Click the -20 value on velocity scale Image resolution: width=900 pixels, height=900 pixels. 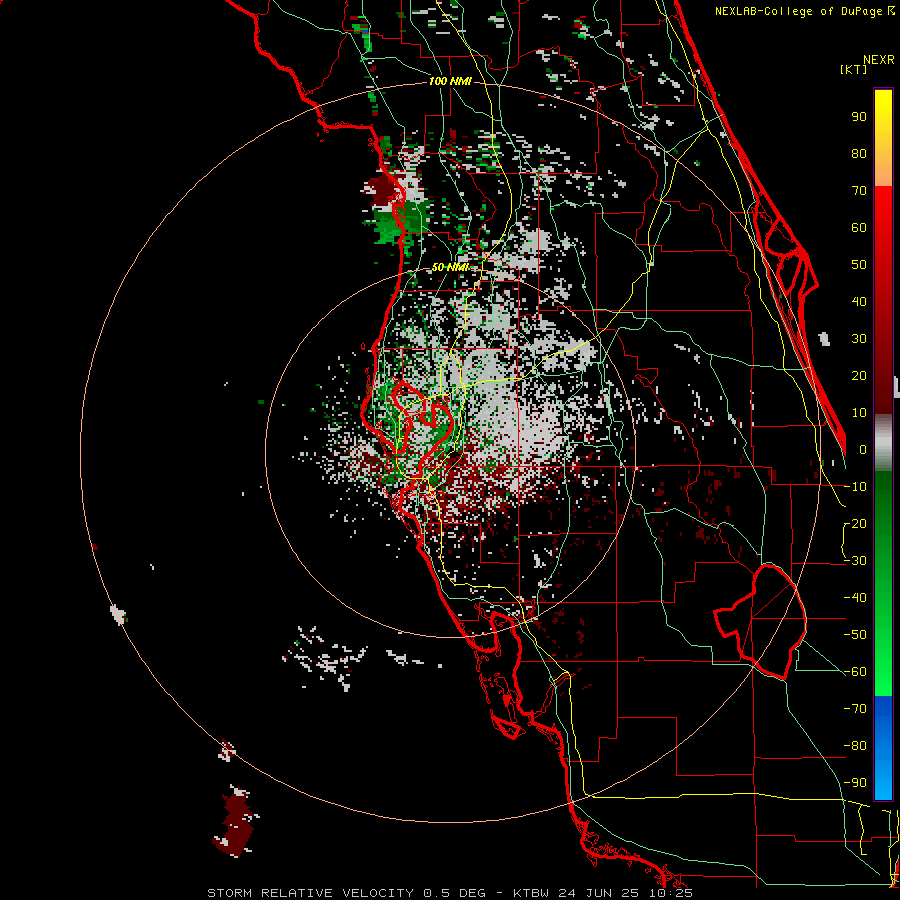point(855,524)
